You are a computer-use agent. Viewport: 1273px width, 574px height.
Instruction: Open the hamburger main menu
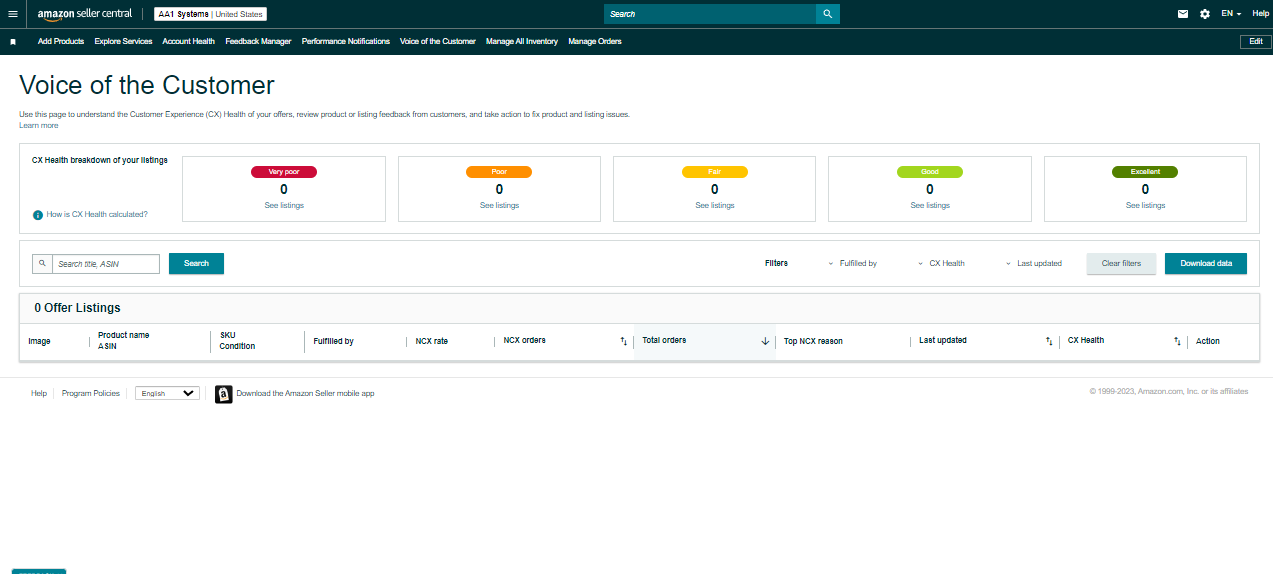(13, 14)
